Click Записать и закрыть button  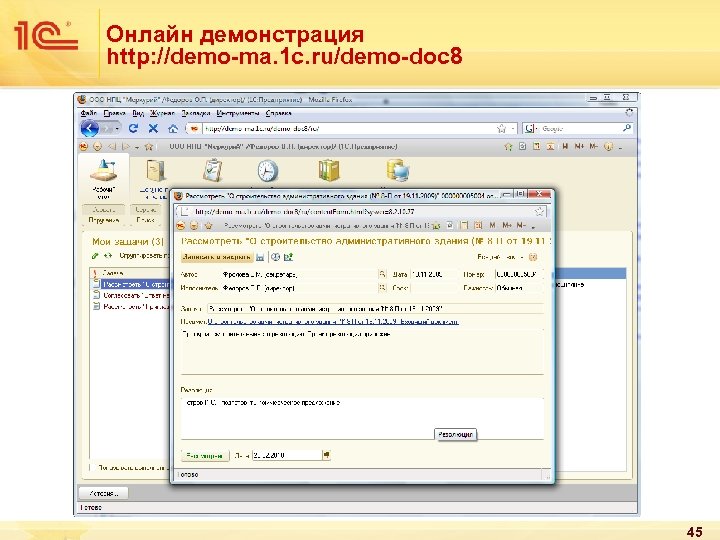tap(217, 257)
